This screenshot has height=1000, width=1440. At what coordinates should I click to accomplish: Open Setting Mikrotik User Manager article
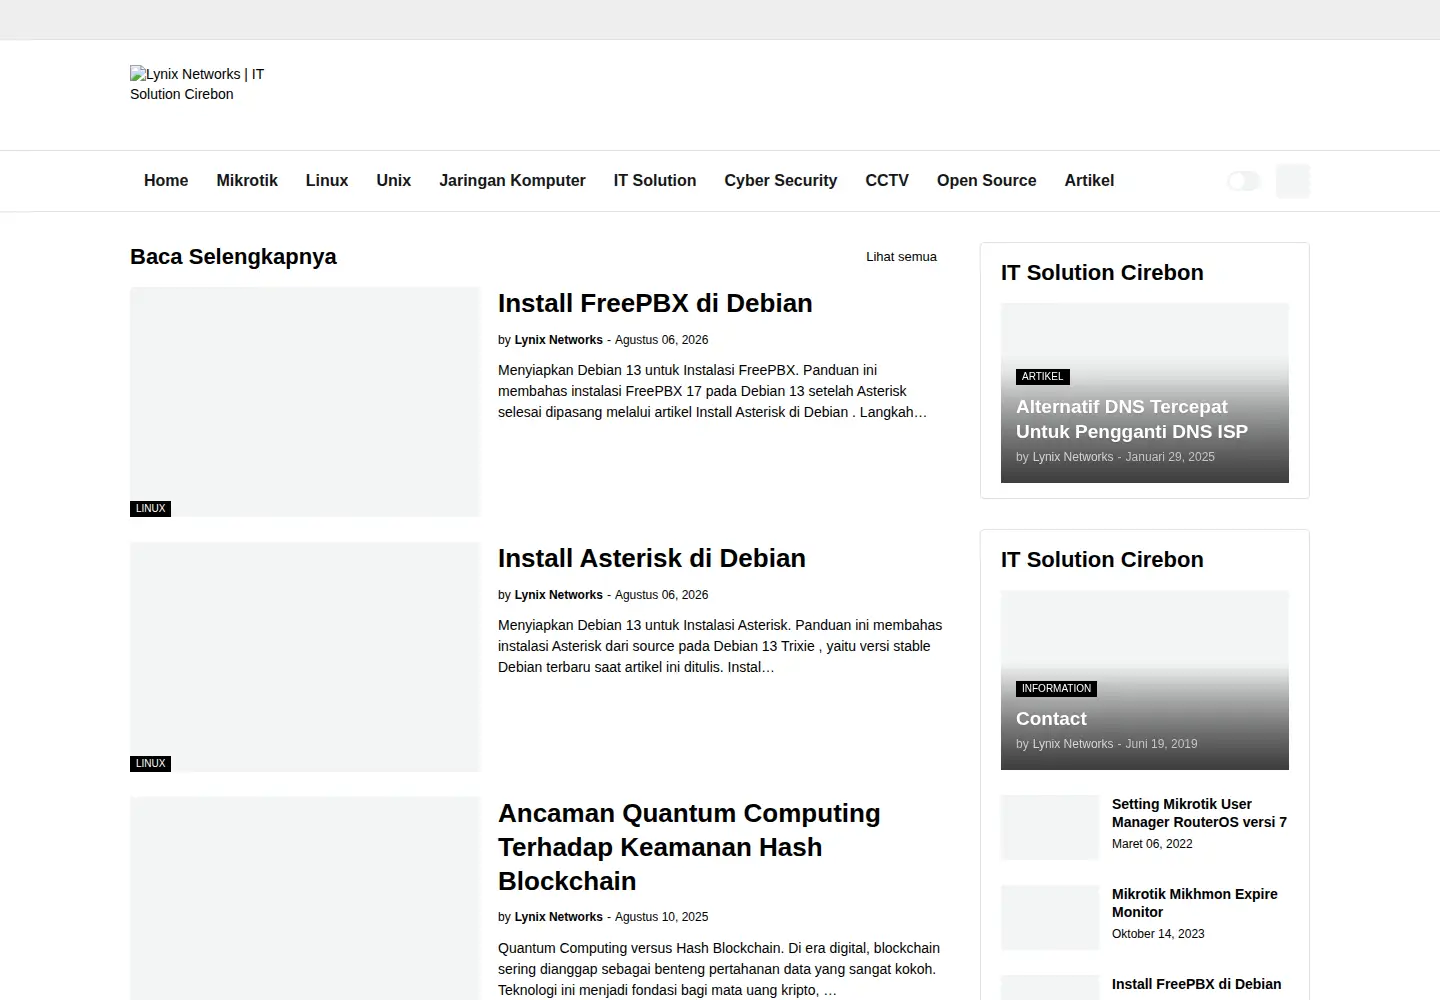[1199, 813]
